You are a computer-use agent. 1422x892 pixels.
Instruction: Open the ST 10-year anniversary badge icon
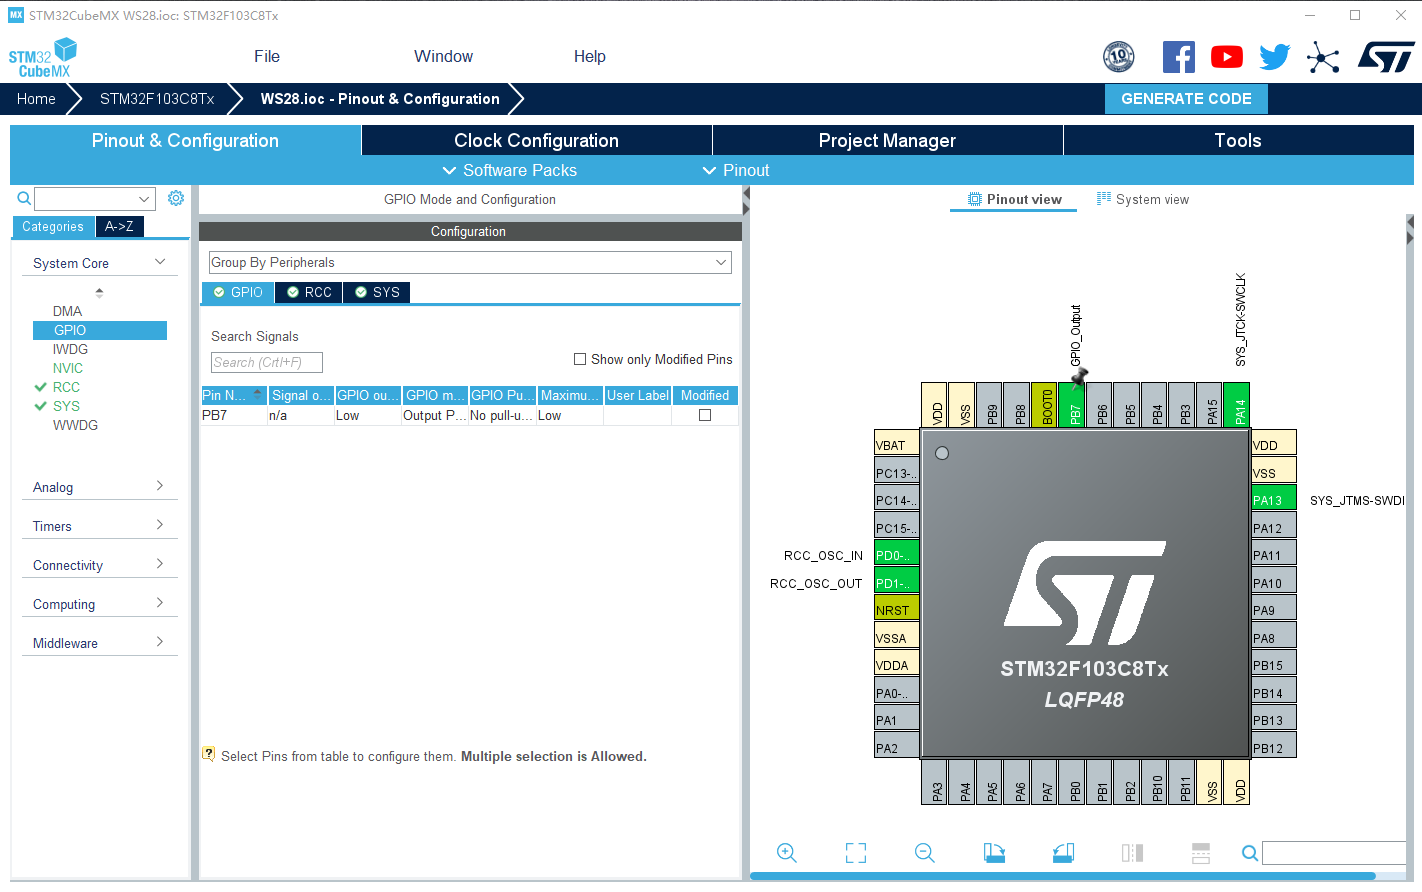click(x=1119, y=57)
